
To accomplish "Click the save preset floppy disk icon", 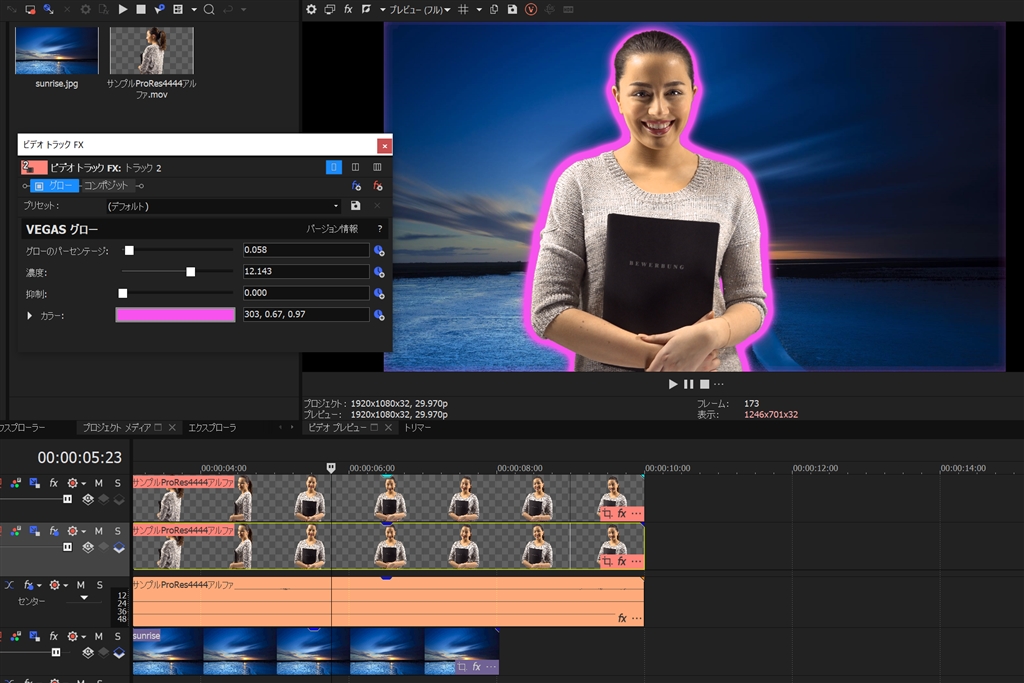I will coord(355,206).
